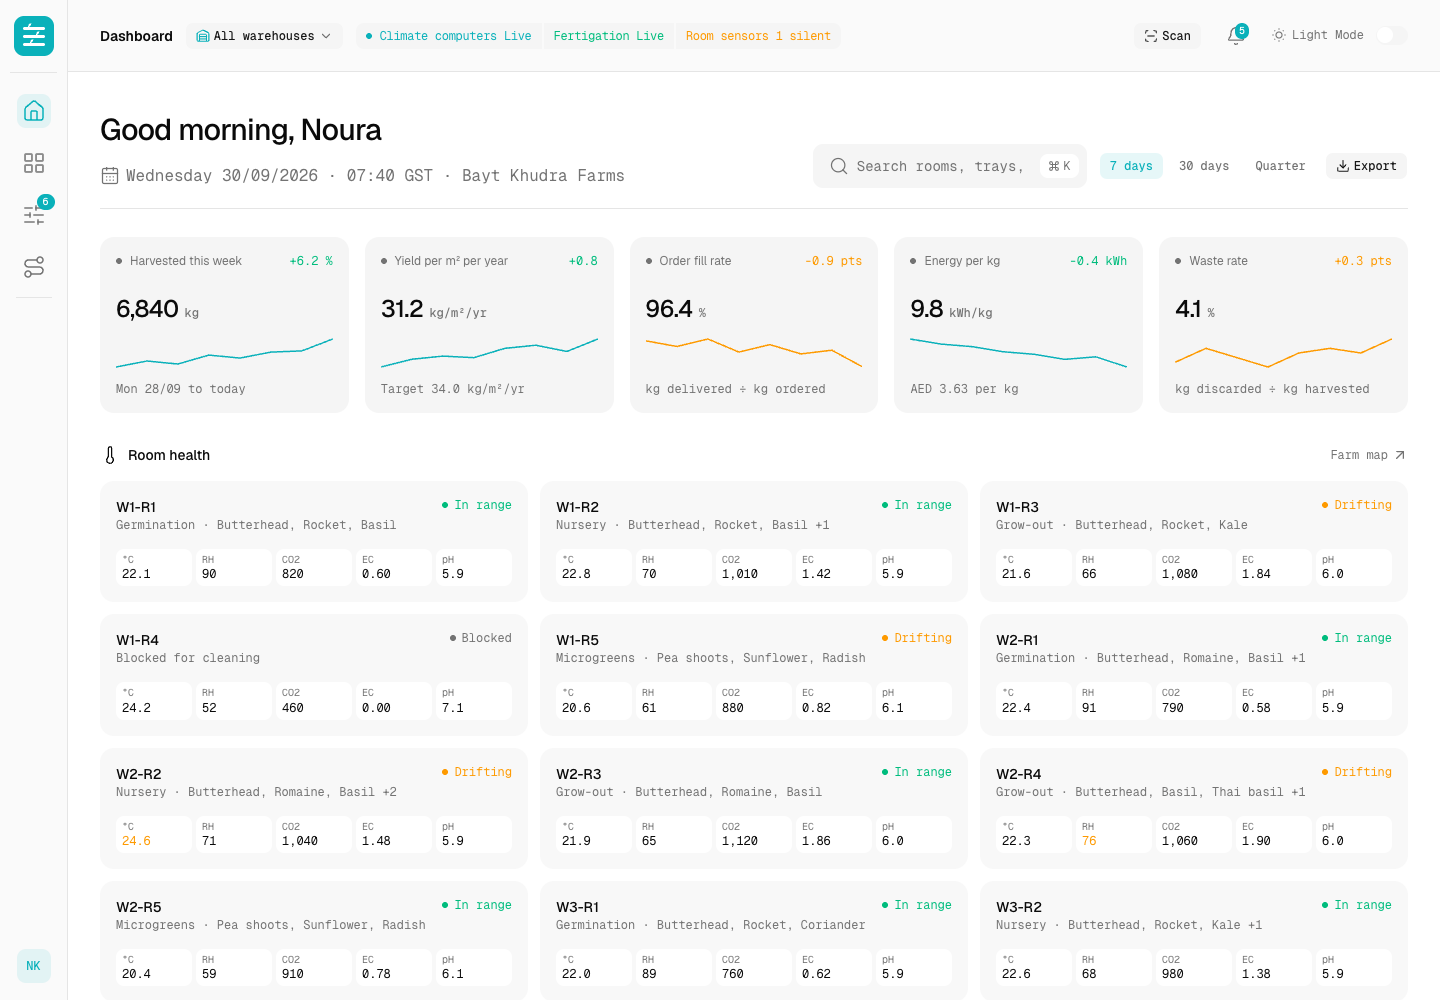Image resolution: width=1440 pixels, height=1000 pixels.
Task: Click the calendar icon beside the date
Action: (110, 176)
